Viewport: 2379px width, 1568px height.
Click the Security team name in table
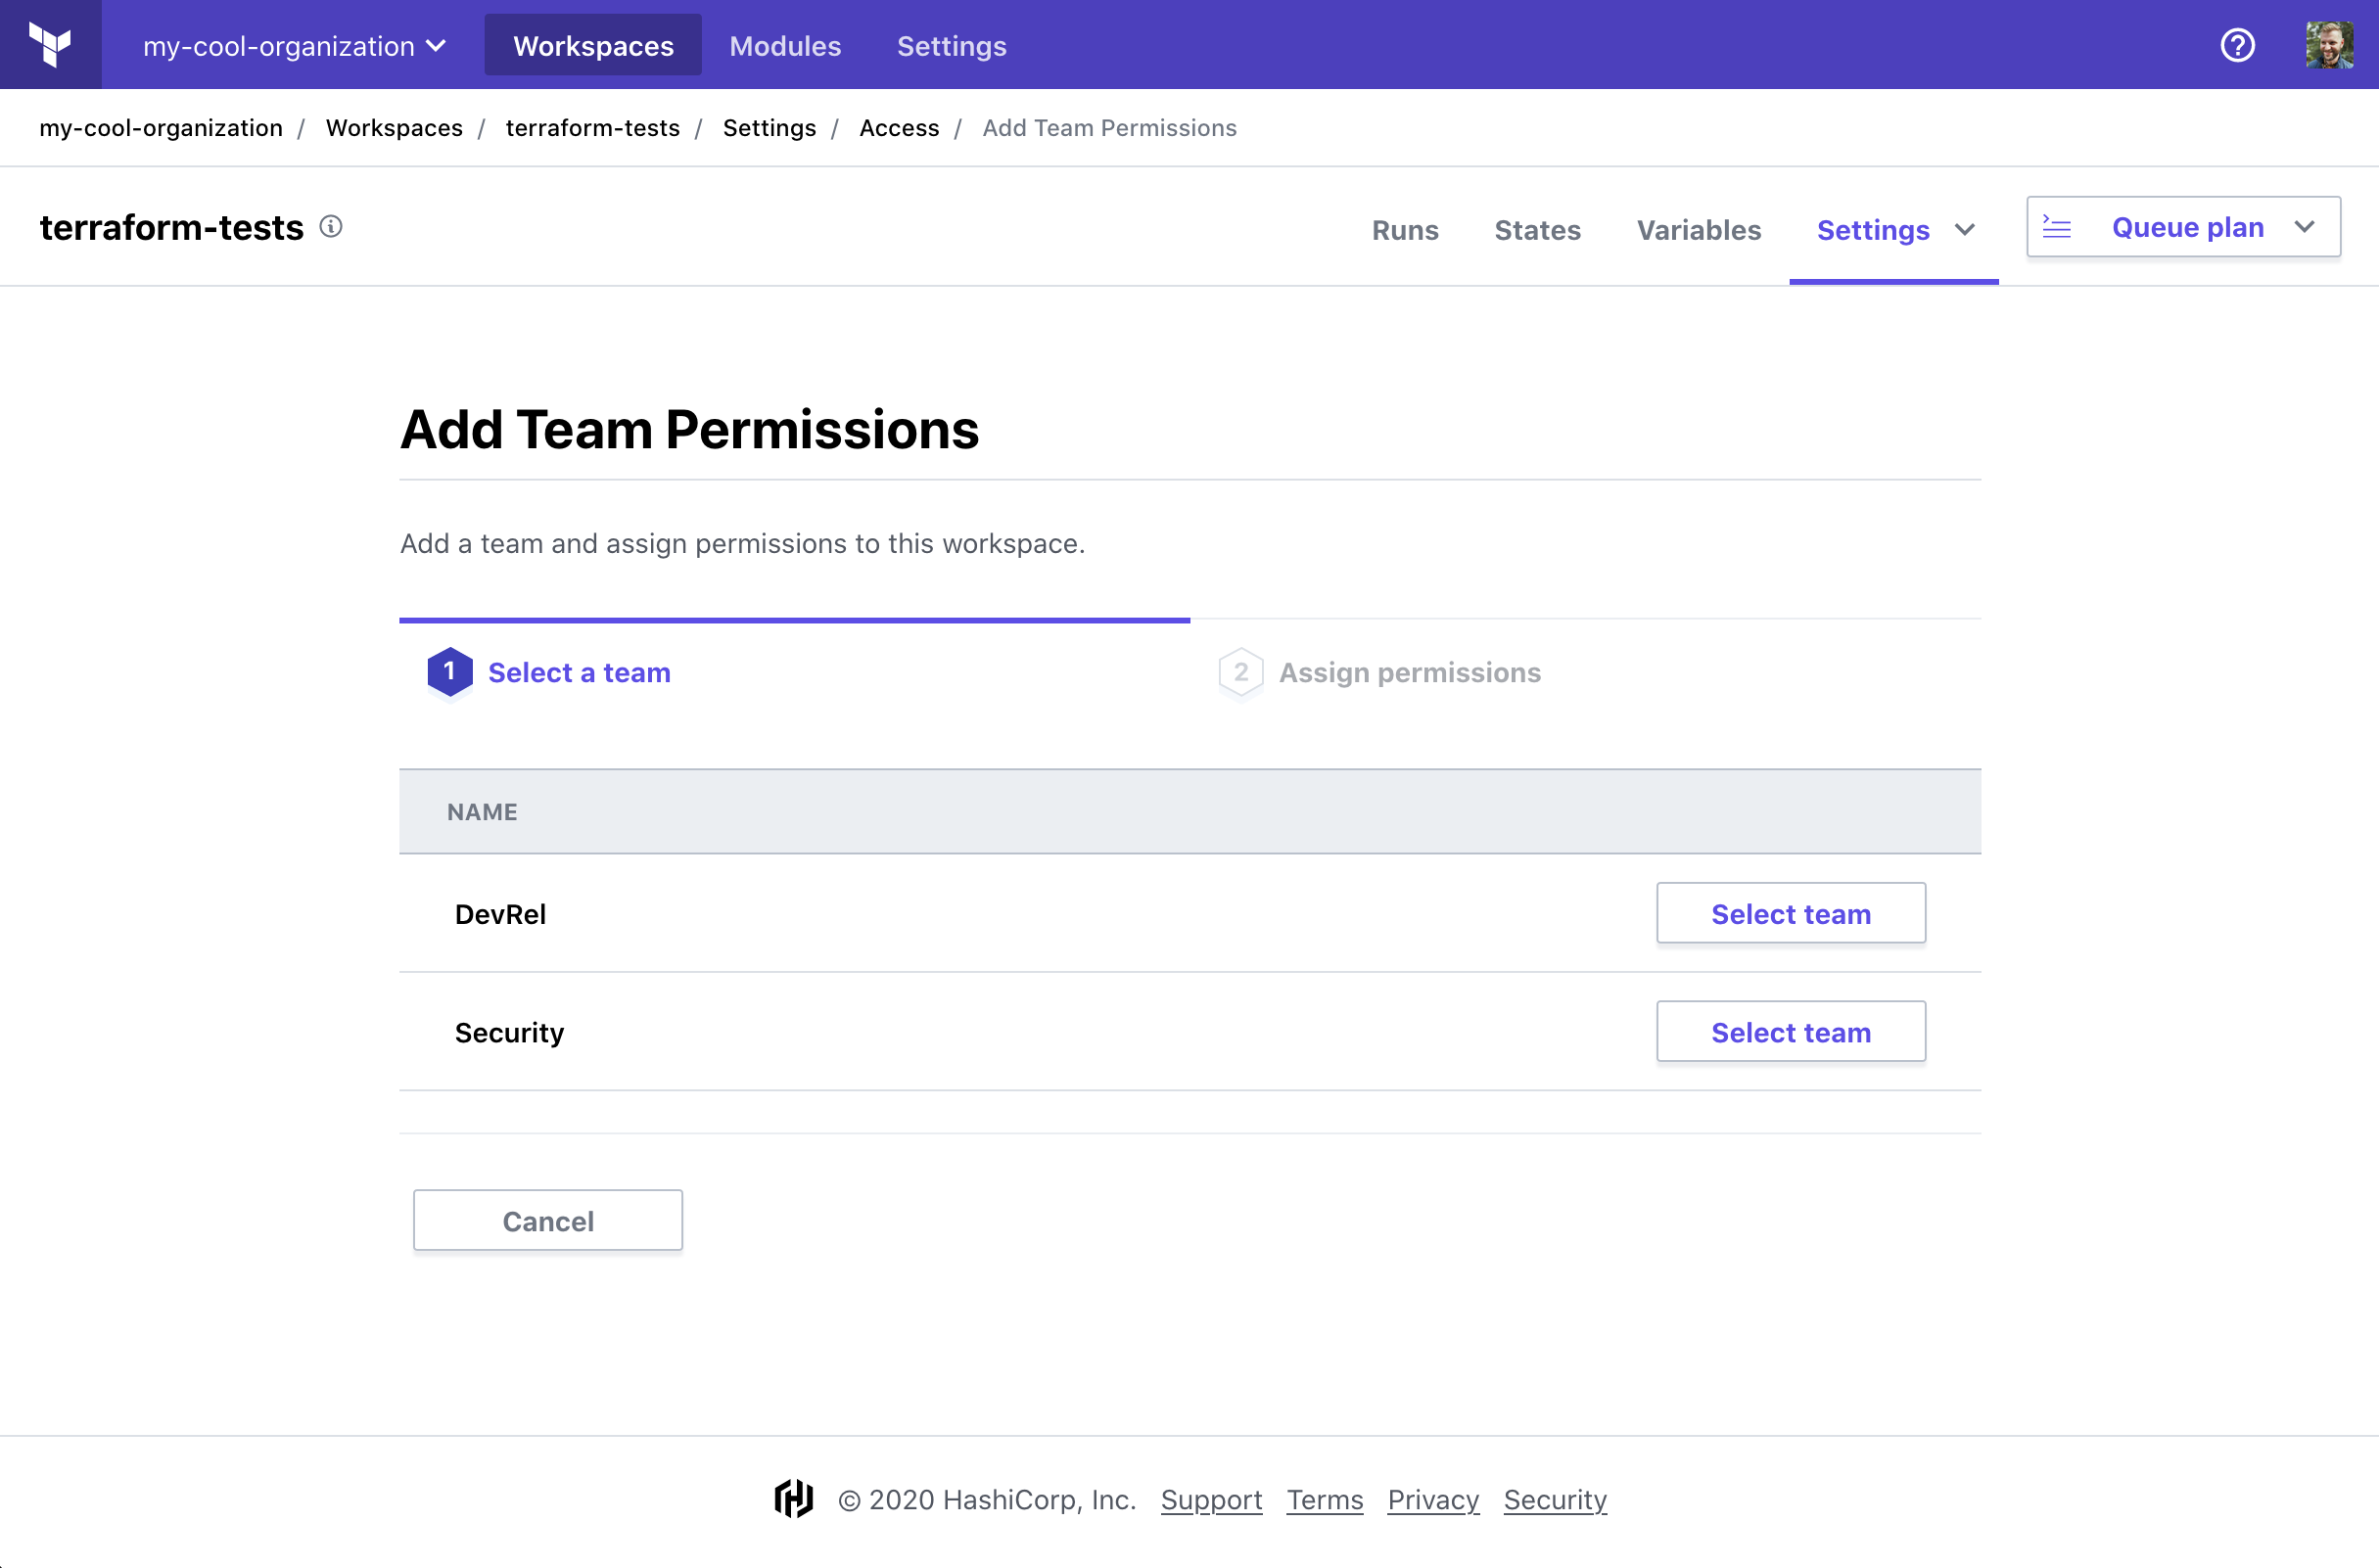[509, 1032]
